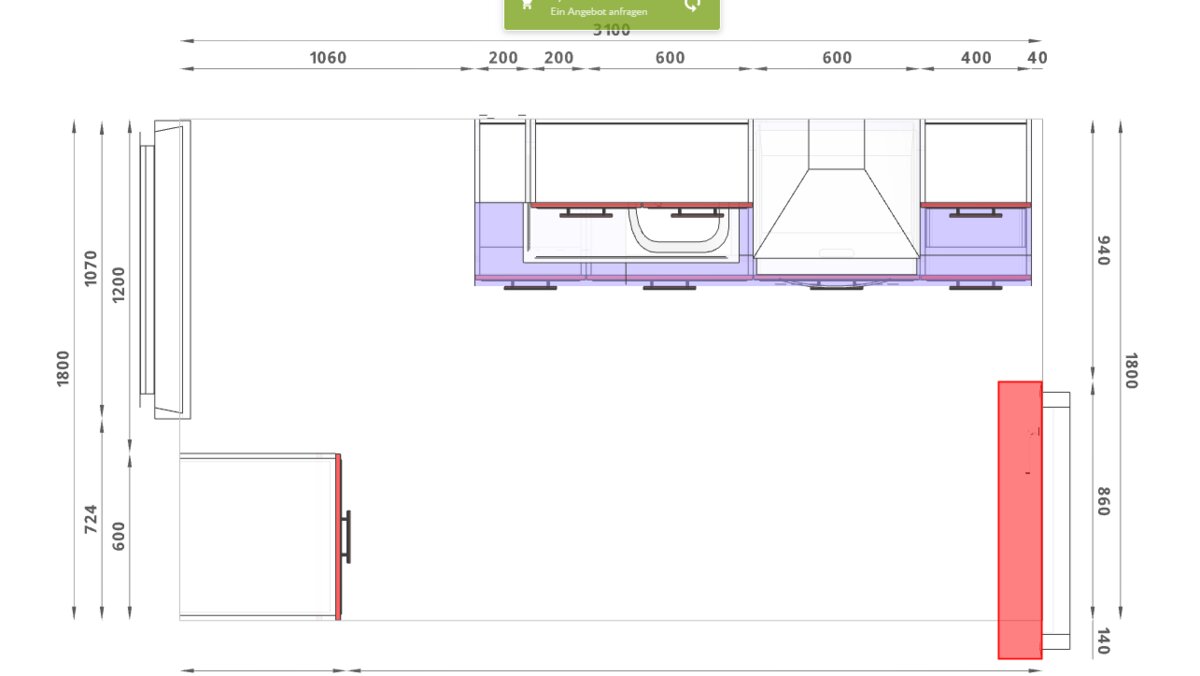Click the 1200 window dimension label
Image resolution: width=1200 pixels, height=676 pixels.
point(119,284)
